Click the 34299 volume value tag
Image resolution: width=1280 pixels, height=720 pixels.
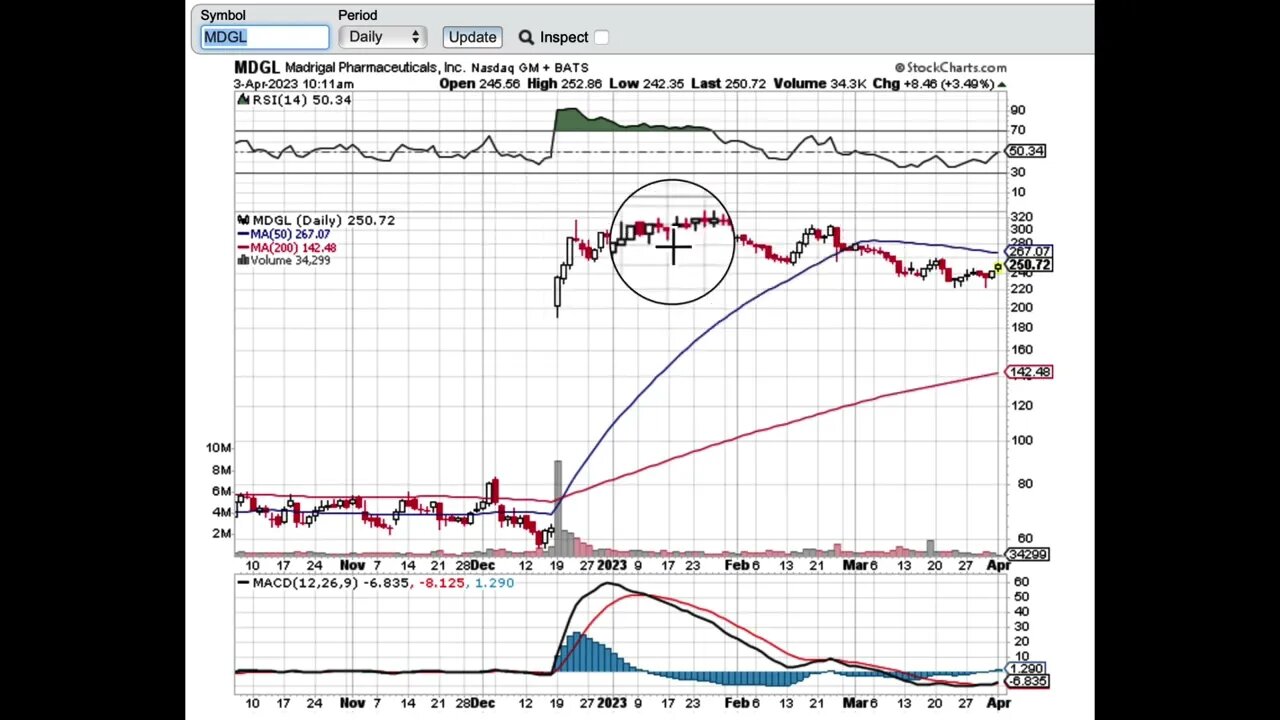click(x=1027, y=554)
